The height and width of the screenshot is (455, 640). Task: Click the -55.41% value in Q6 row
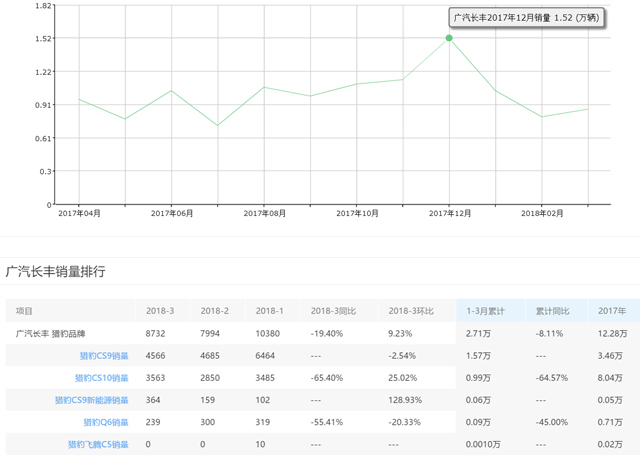[x=327, y=422]
